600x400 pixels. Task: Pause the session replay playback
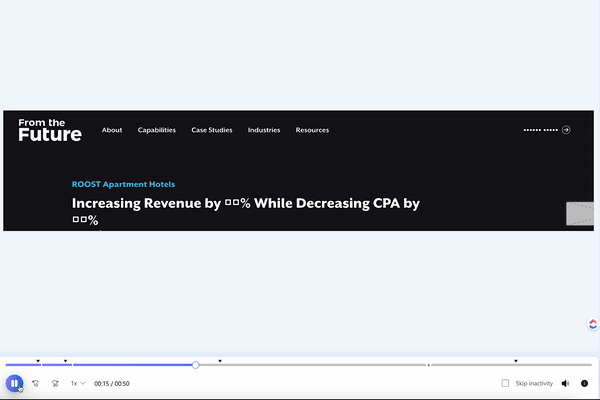(14, 383)
